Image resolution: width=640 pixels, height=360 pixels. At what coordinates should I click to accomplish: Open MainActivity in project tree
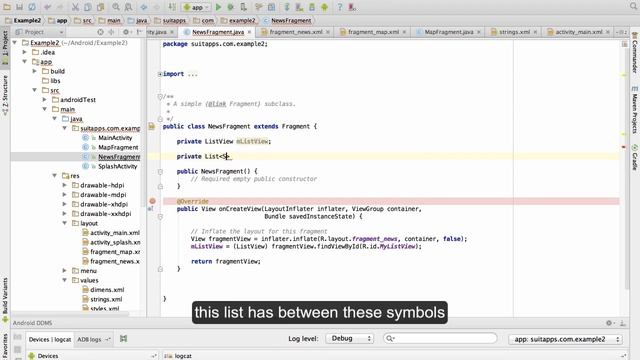[x=115, y=138]
